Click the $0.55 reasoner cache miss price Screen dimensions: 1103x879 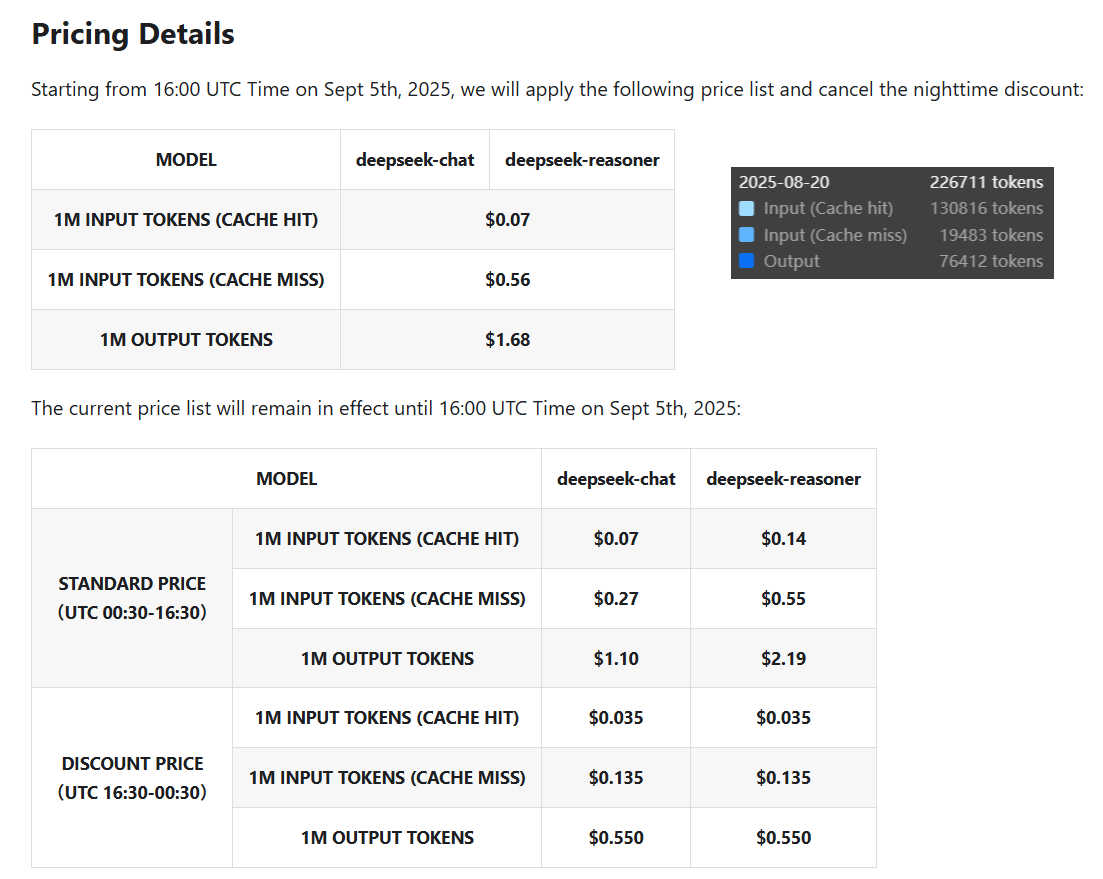click(x=783, y=598)
